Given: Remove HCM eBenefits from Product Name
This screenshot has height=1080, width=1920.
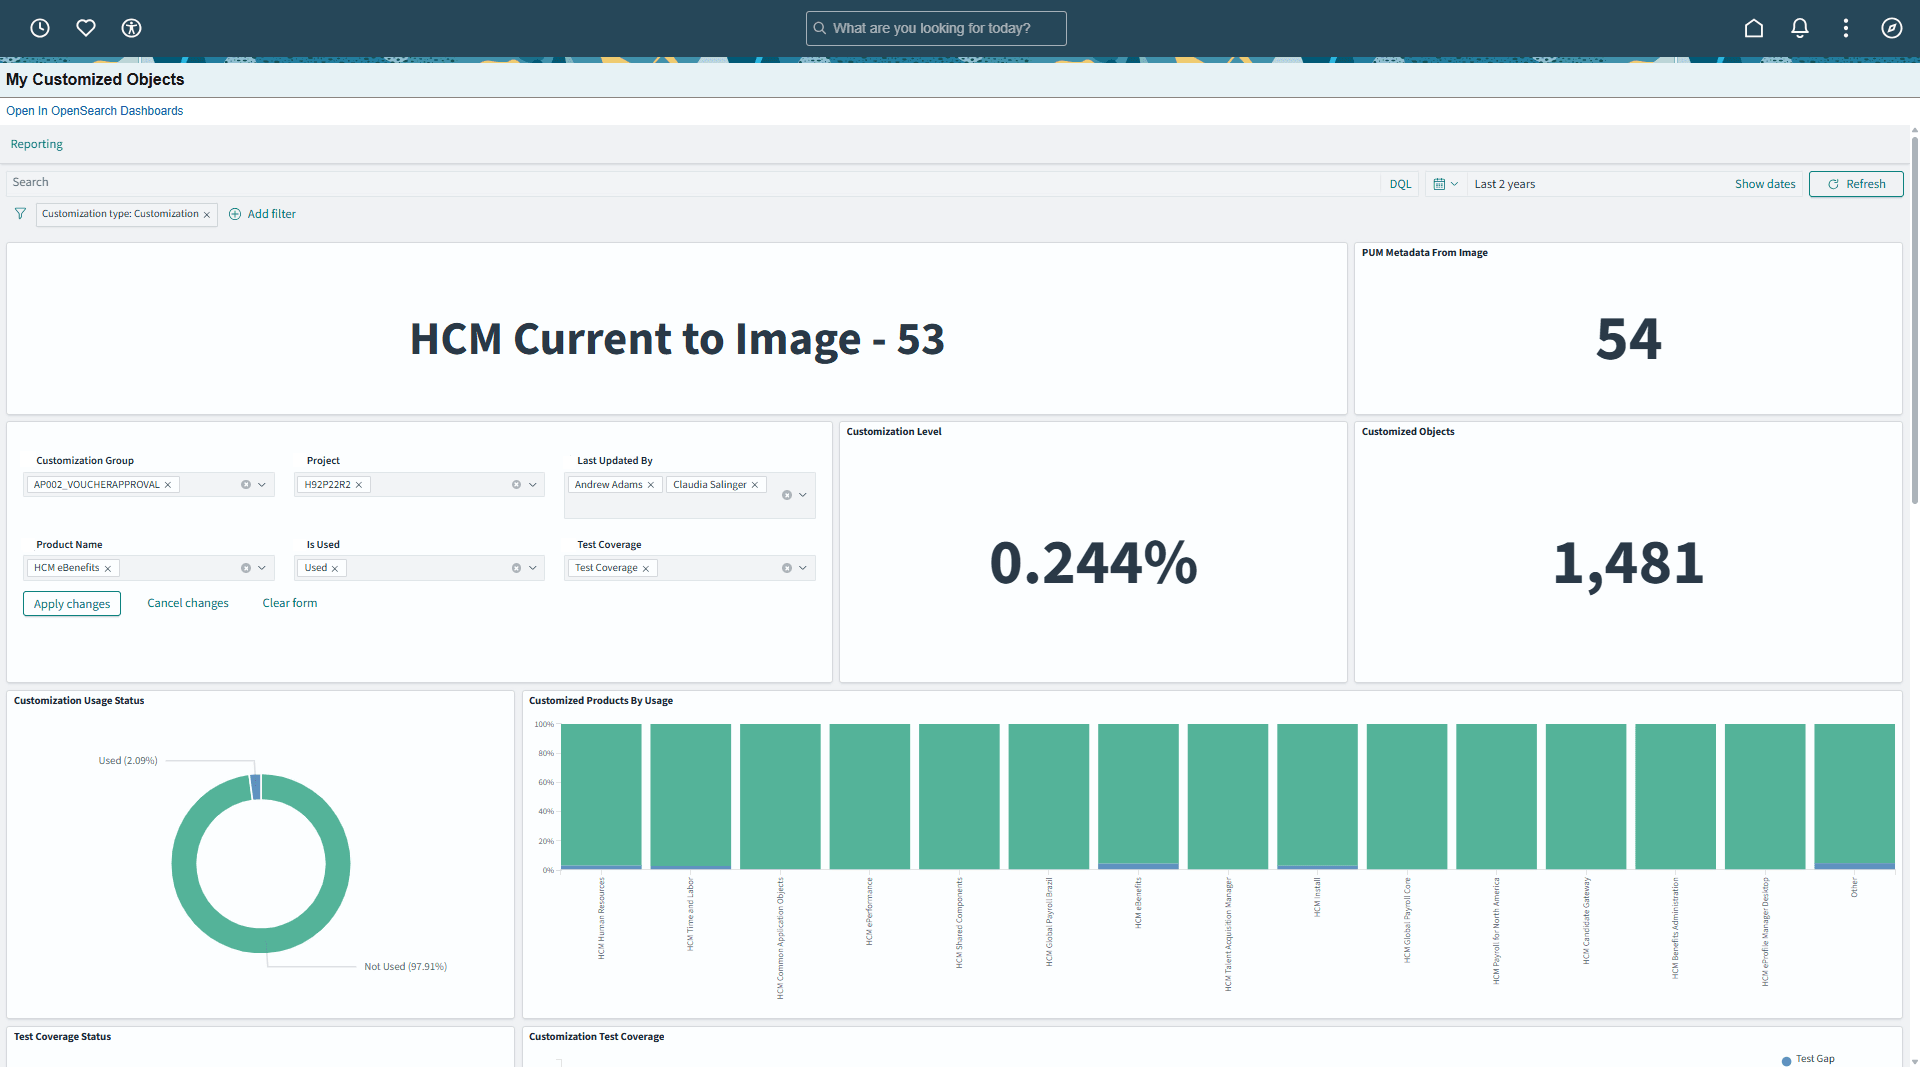Looking at the screenshot, I should [108, 569].
